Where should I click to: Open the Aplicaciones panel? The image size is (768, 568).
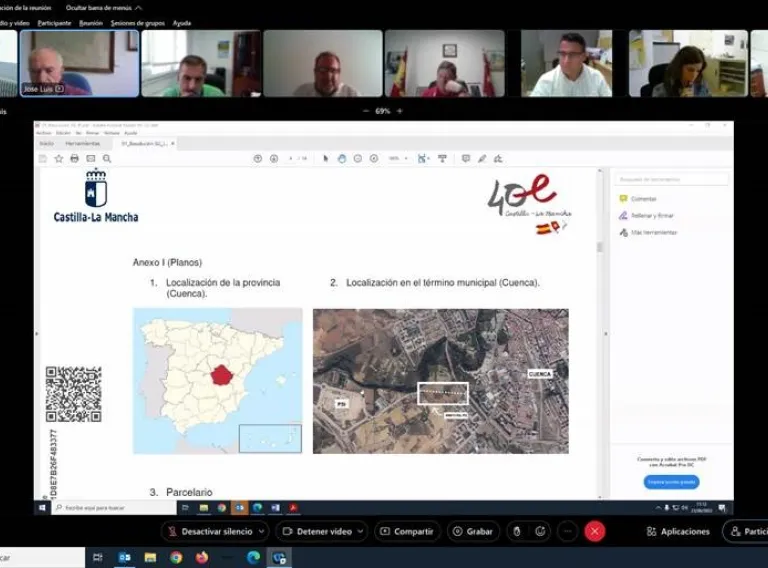[678, 531]
